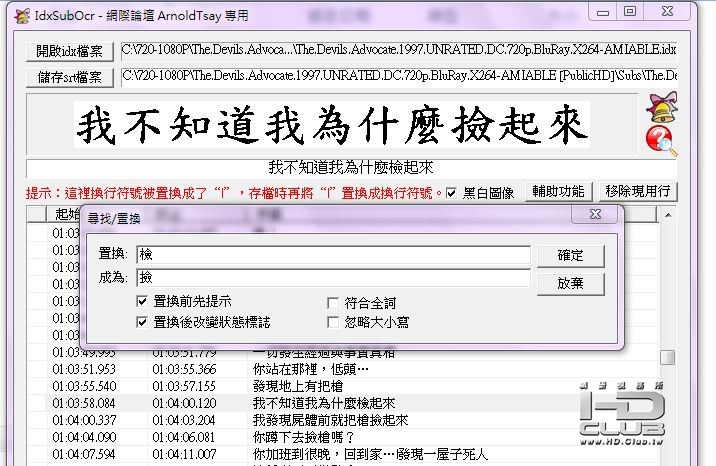Screen dimensions: 716x466
Task: Click end time 01:04:03.204
Action: coord(184,420)
